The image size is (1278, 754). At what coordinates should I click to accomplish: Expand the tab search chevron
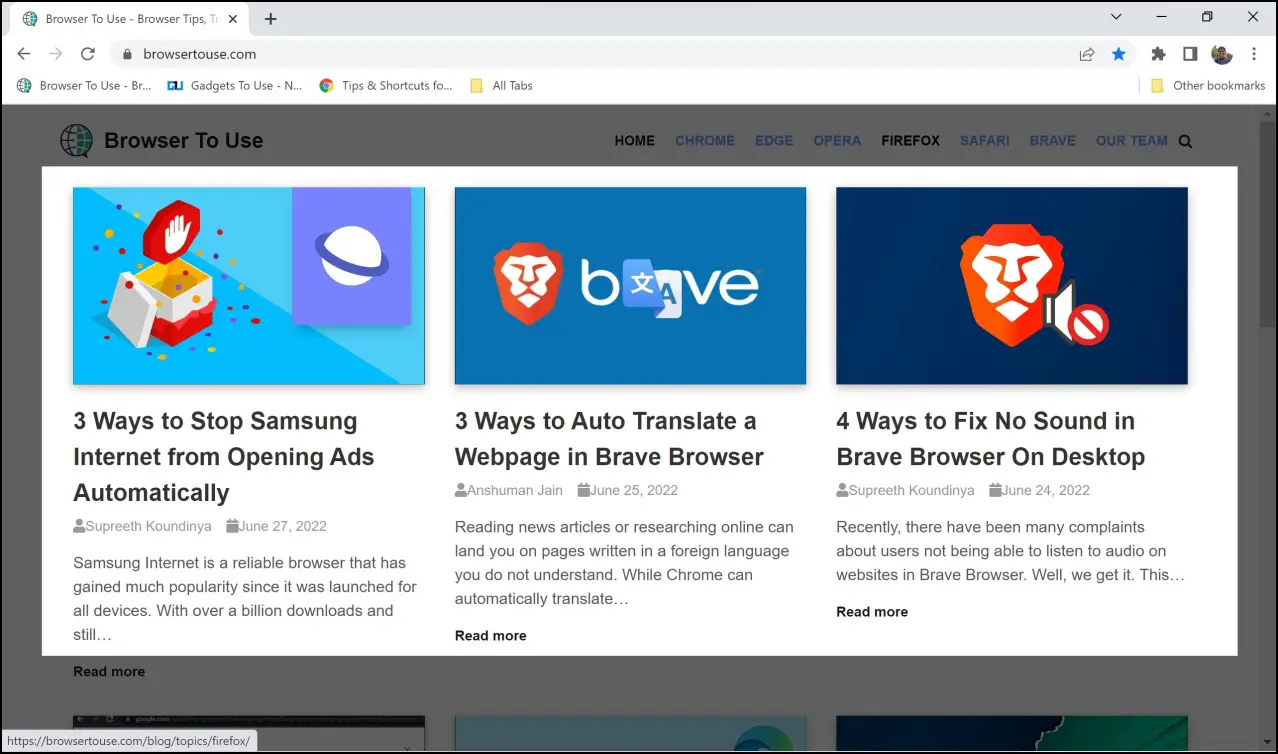coord(1117,17)
